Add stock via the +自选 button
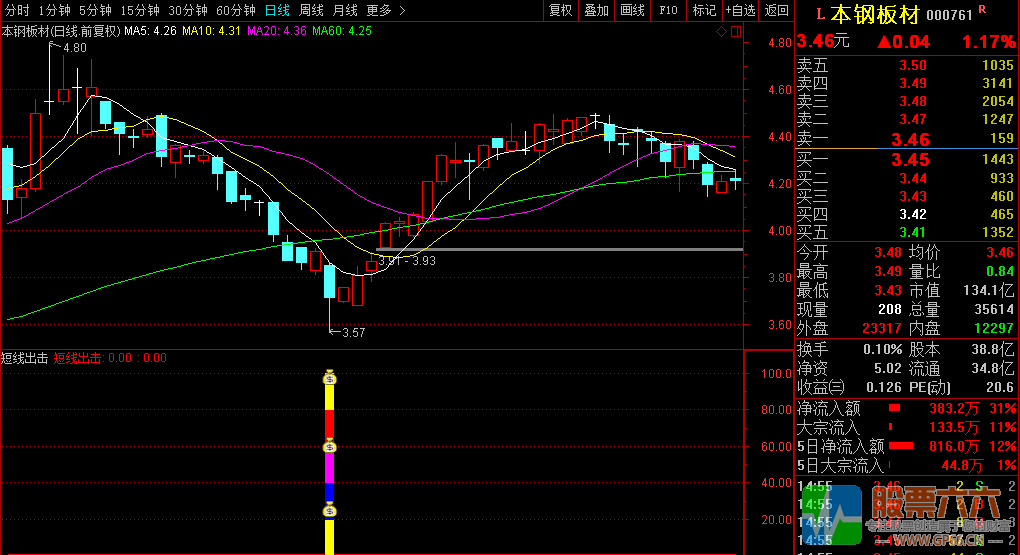Screen dimensions: 1020x555 pyautogui.click(x=739, y=10)
